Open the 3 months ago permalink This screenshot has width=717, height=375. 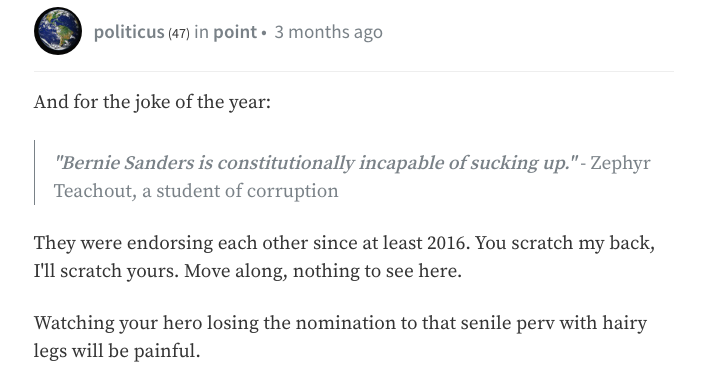pos(328,32)
